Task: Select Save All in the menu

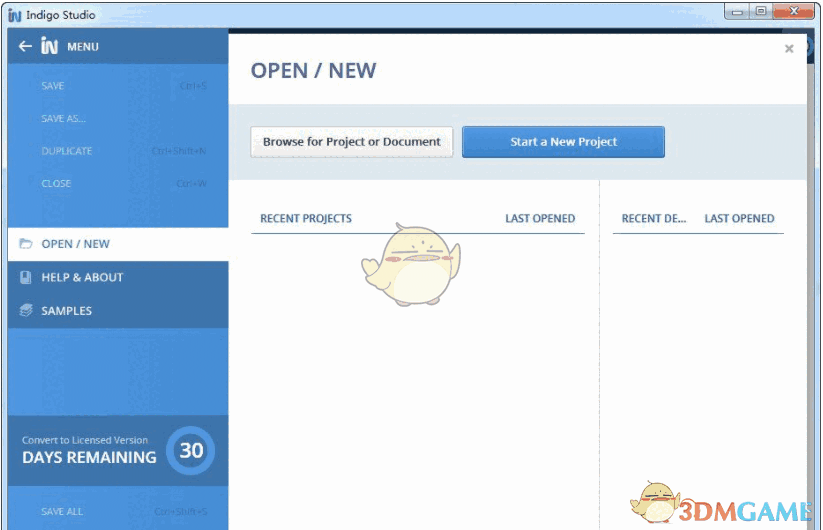Action: [118, 512]
